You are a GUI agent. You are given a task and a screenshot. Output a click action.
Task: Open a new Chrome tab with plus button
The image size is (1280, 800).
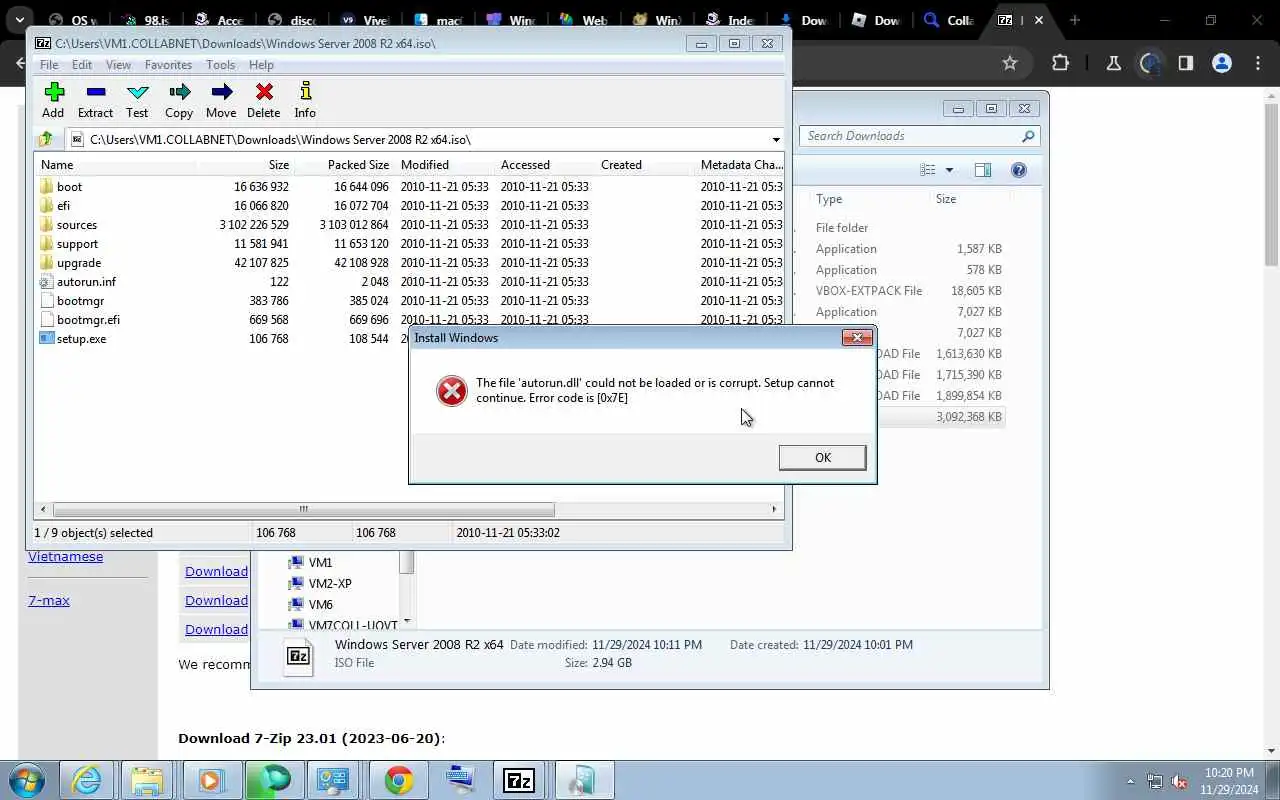[1075, 20]
